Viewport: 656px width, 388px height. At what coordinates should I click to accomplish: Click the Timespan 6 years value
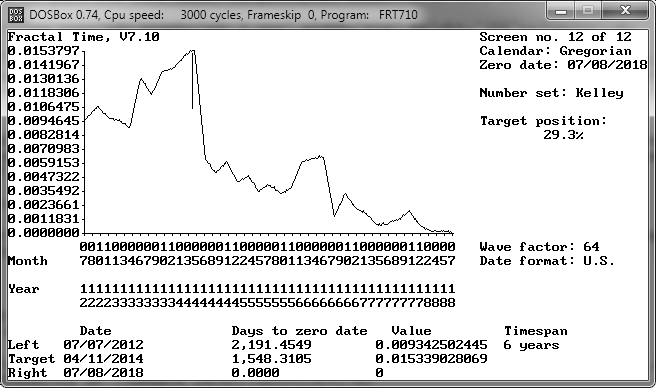pos(531,345)
